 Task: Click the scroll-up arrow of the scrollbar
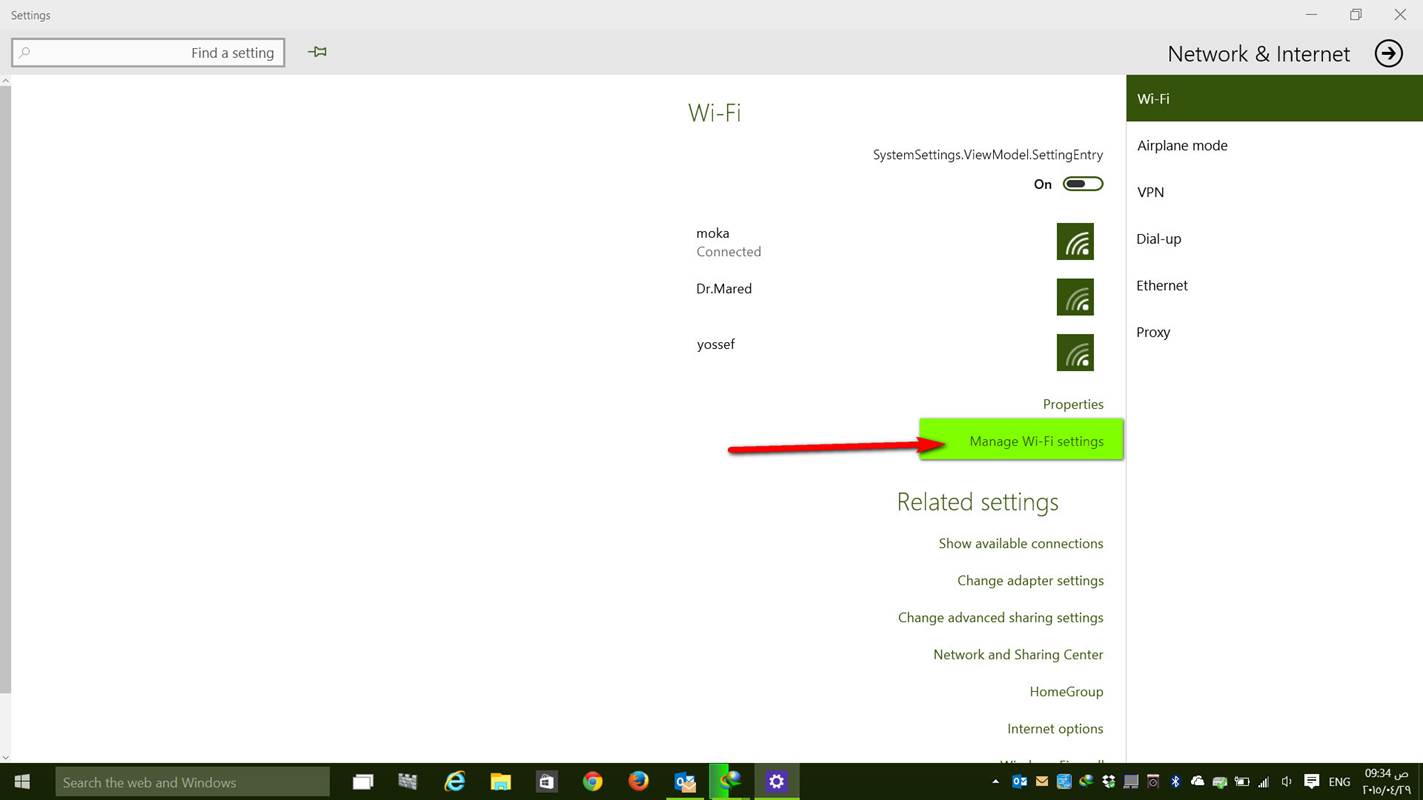point(5,80)
